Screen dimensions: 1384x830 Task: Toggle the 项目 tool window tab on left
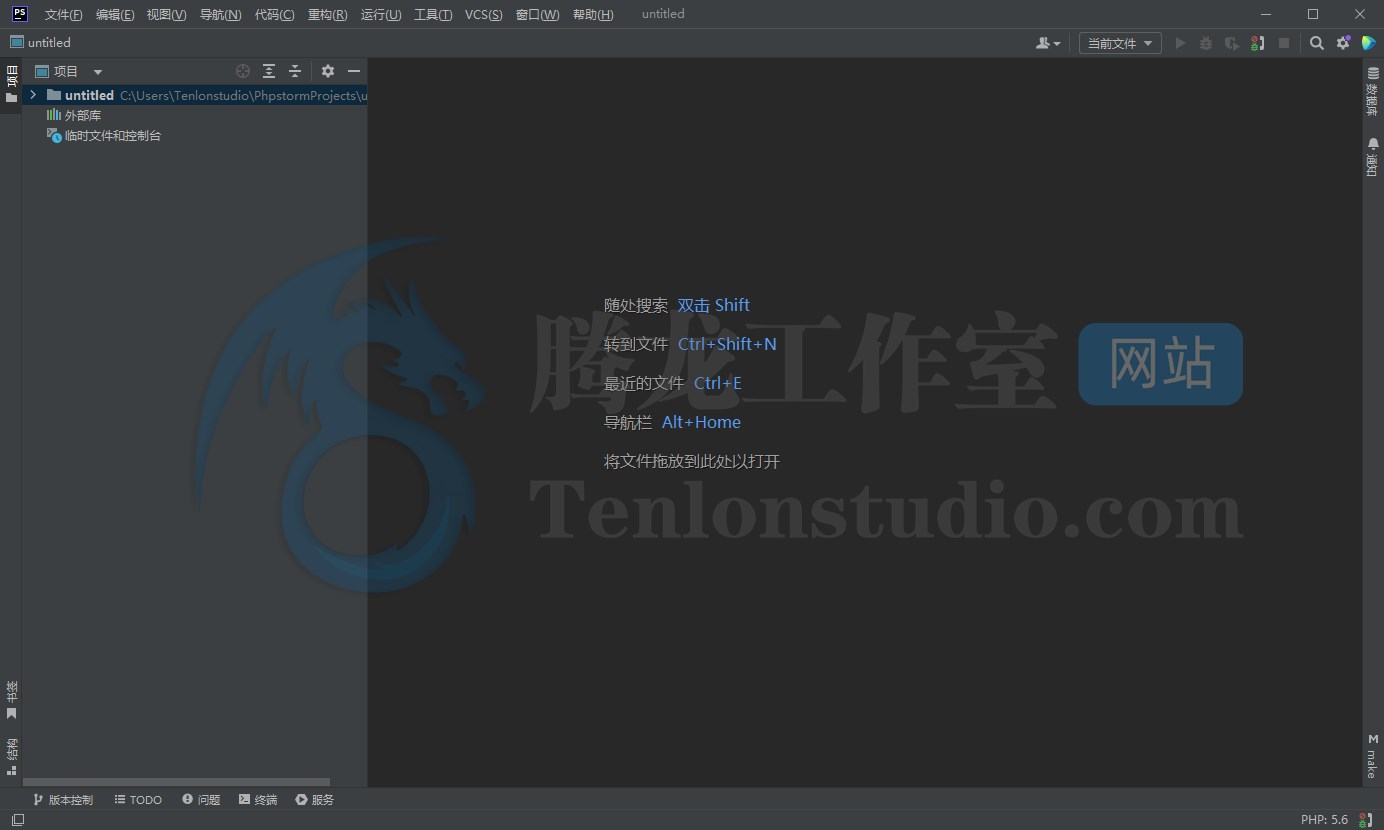[11, 84]
